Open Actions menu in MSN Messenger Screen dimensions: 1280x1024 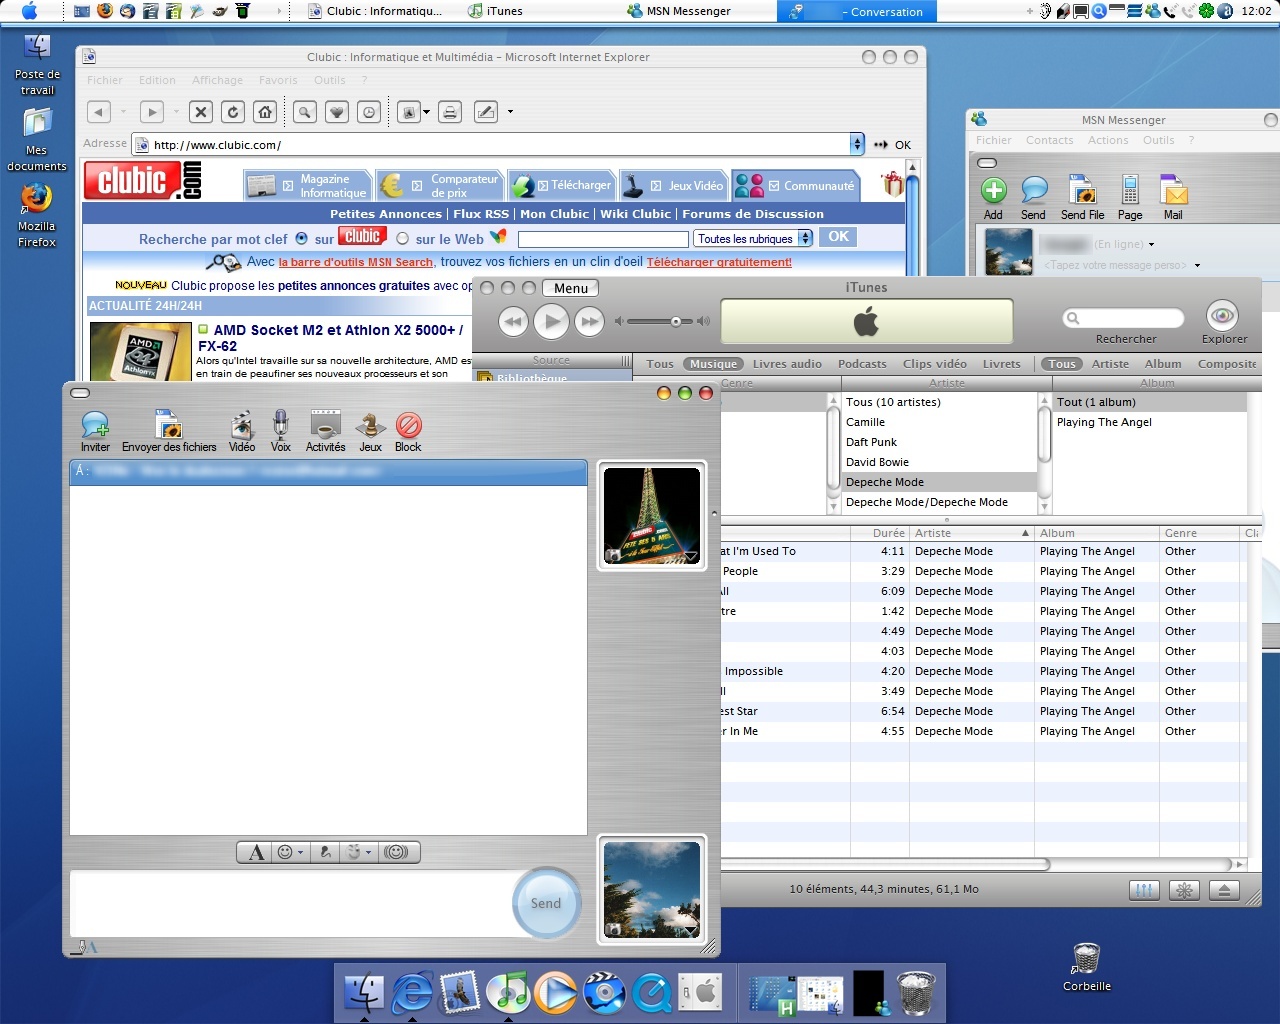tap(1108, 140)
